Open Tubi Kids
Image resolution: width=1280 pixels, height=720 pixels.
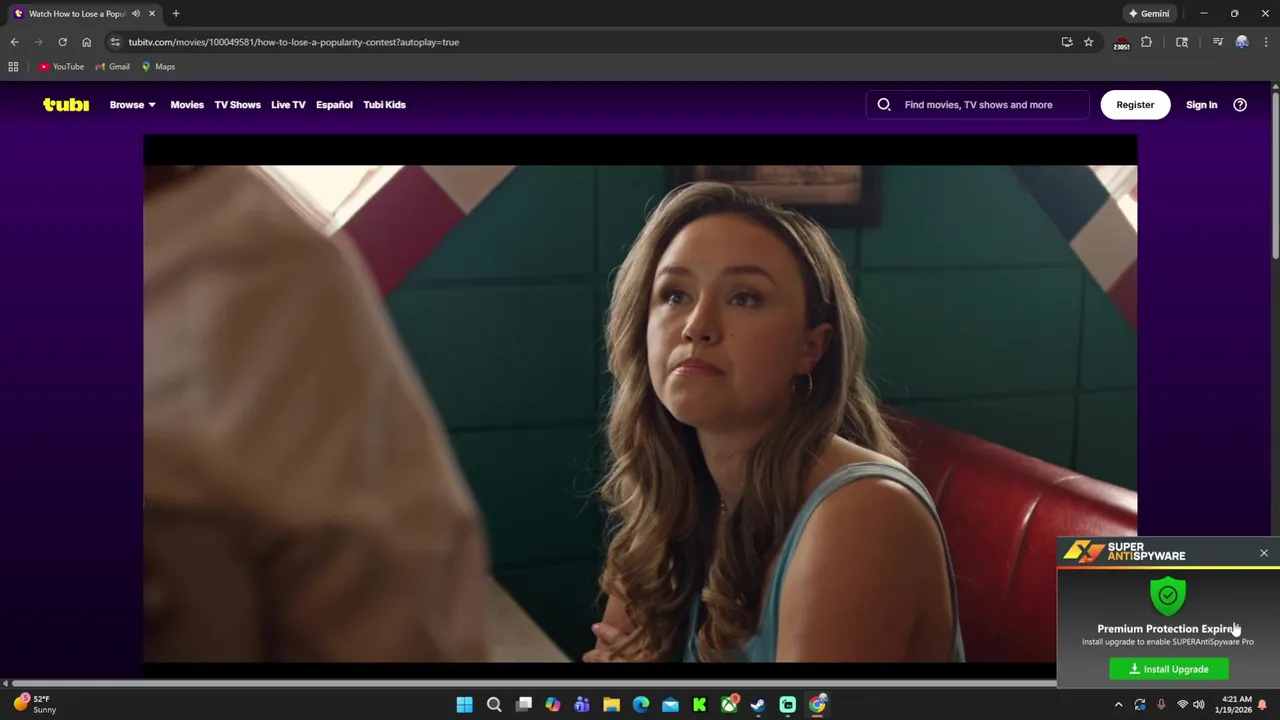(x=384, y=104)
